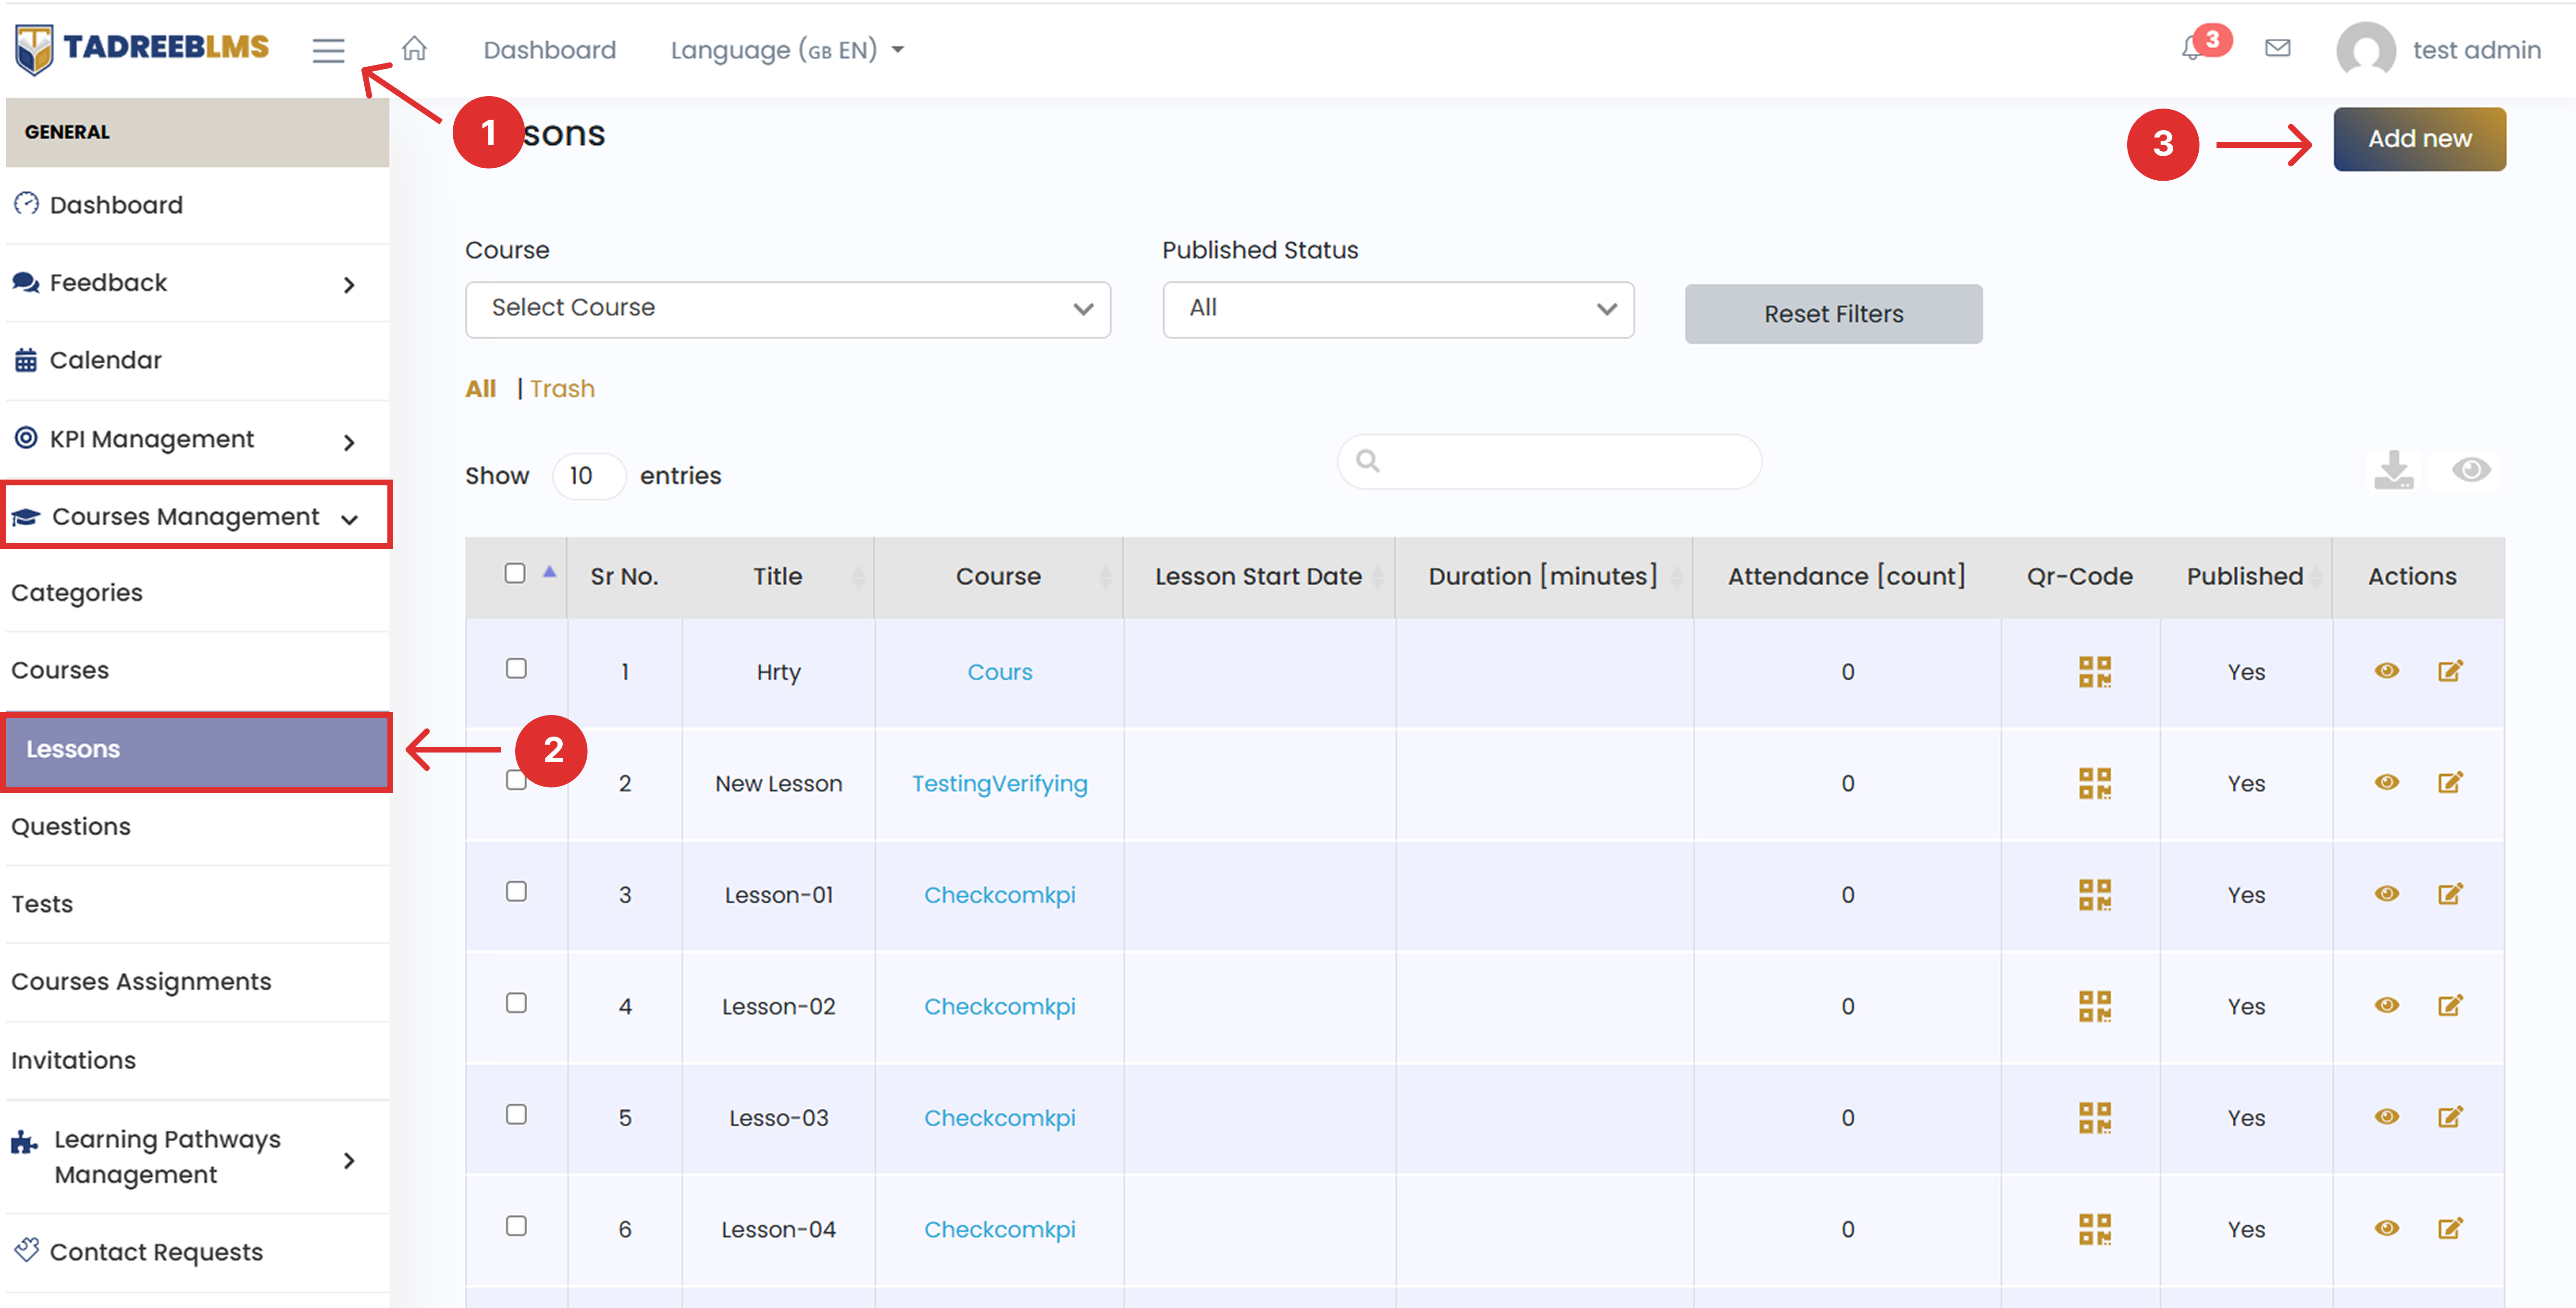The width and height of the screenshot is (2576, 1308).
Task: Edit Lesson-02 pencil icon
Action: point(2450,1005)
